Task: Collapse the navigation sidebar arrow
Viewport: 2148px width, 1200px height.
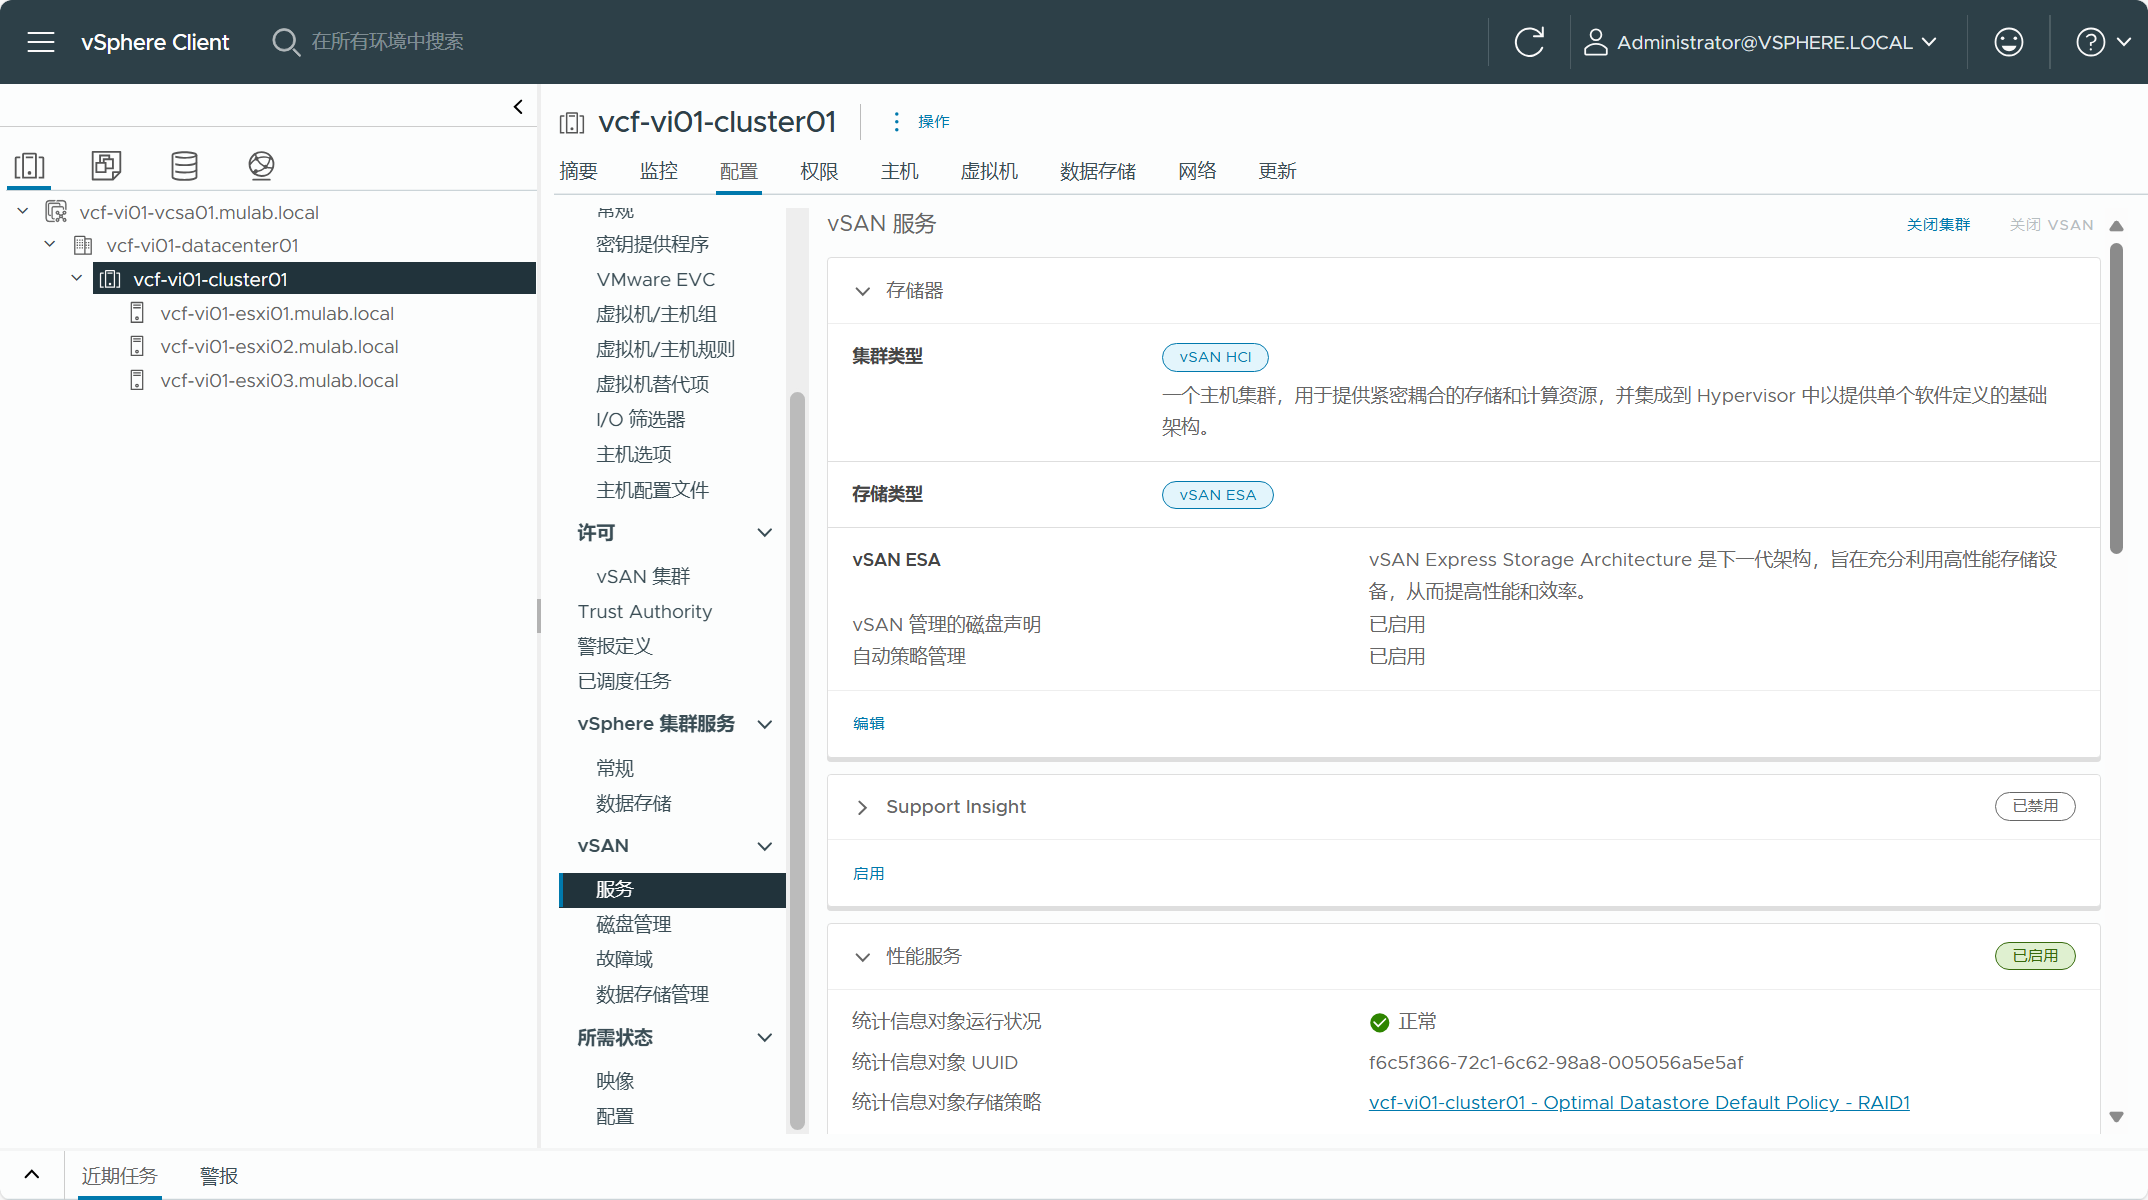Action: tap(518, 107)
